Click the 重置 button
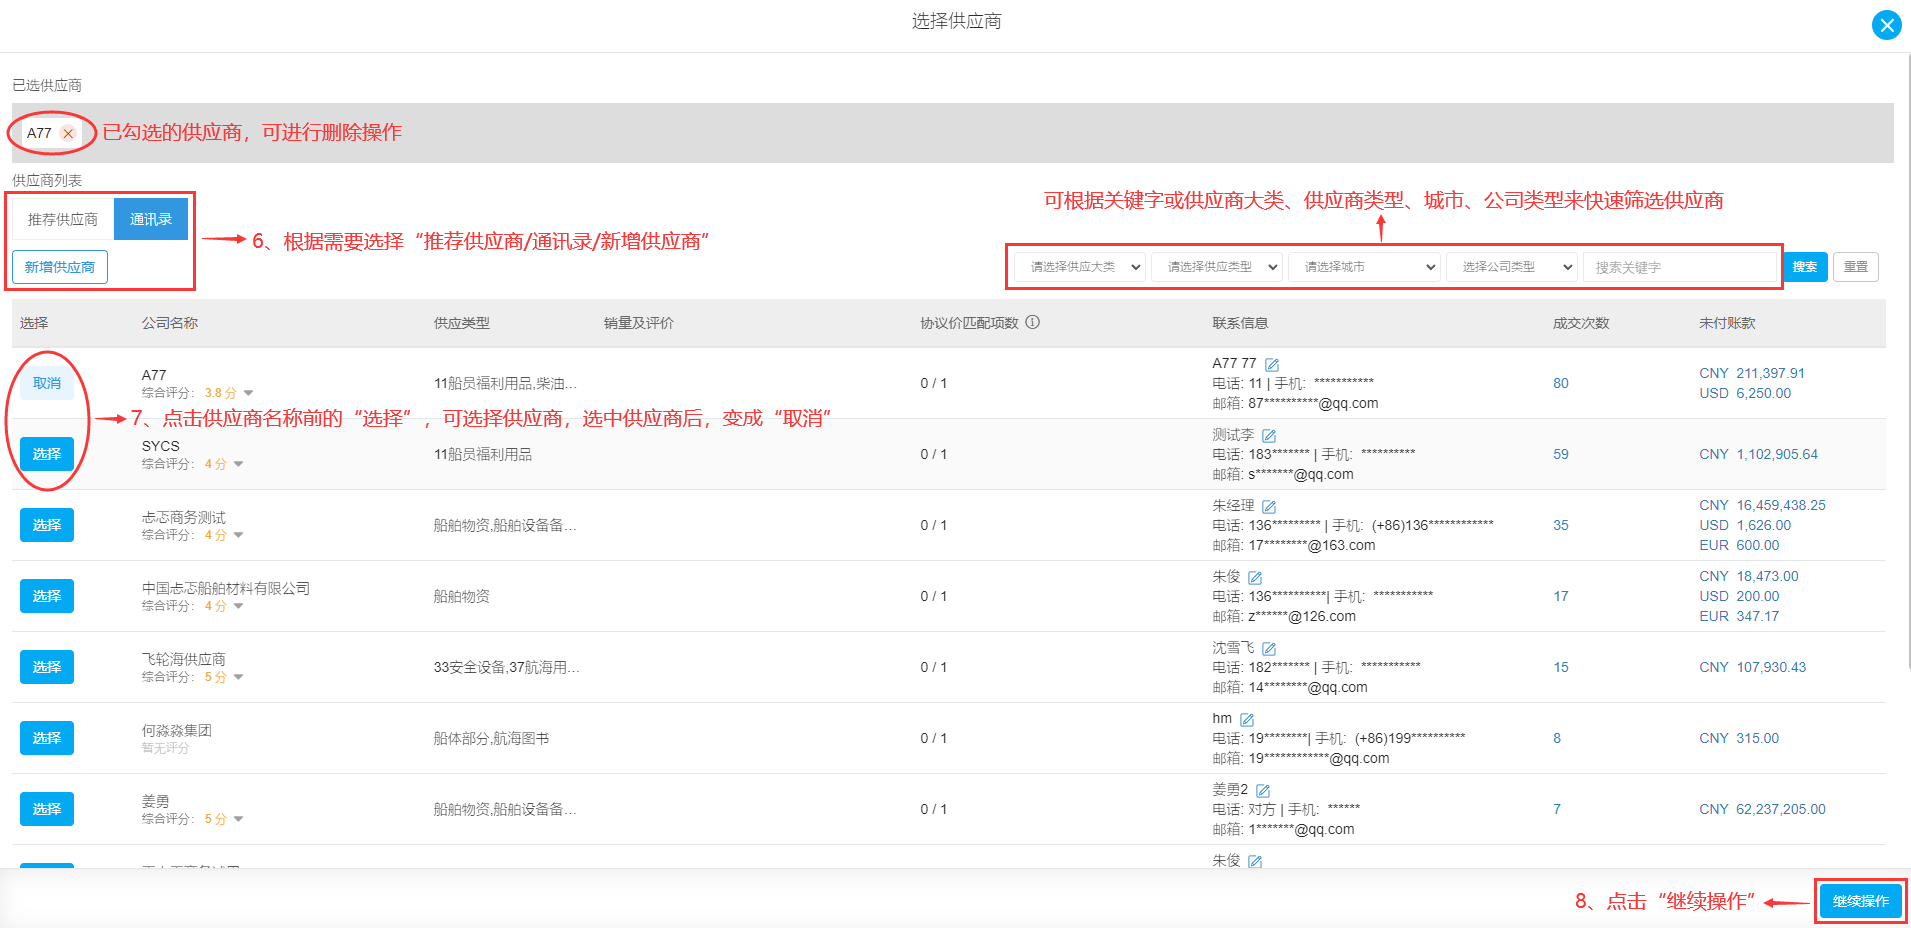Image resolution: width=1911 pixels, height=928 pixels. click(1856, 267)
